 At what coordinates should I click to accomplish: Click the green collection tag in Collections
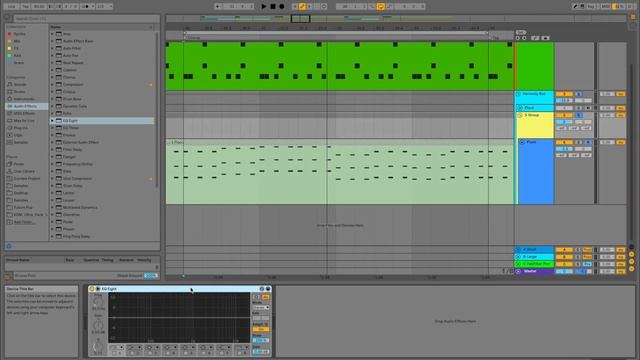pyautogui.click(x=10, y=56)
